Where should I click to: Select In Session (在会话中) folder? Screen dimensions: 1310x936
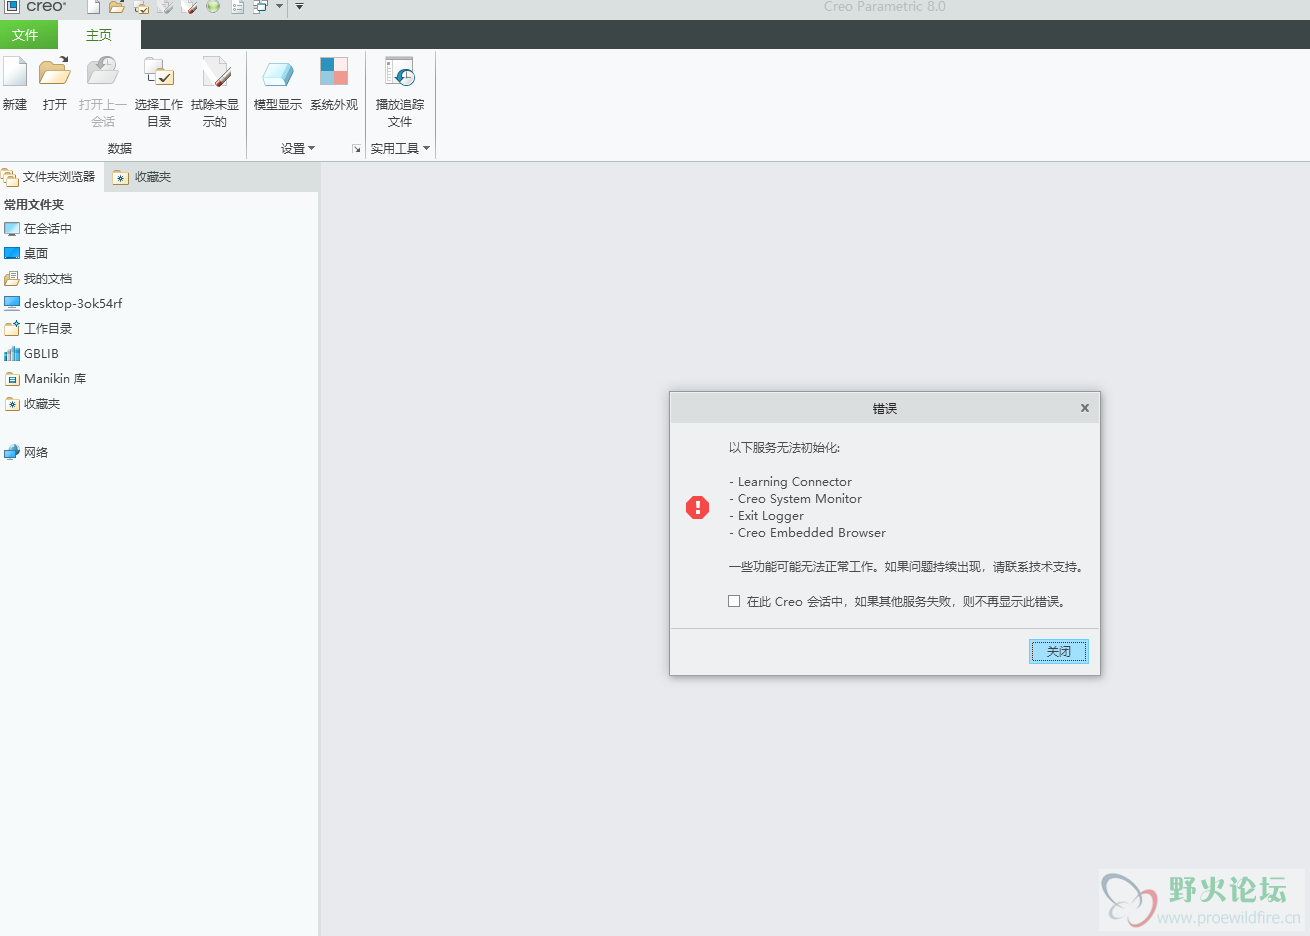point(38,228)
